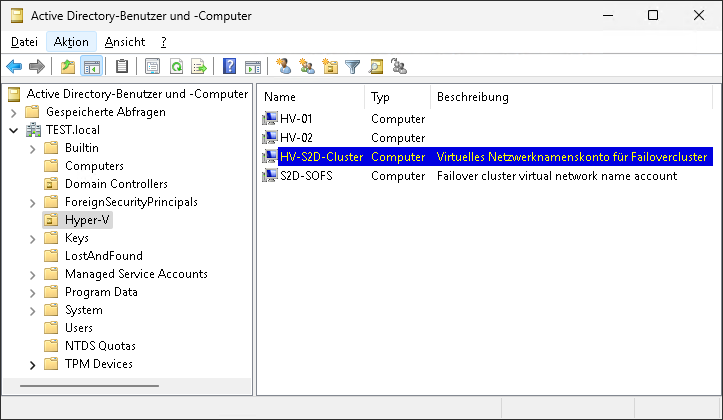This screenshot has height=420, width=723.
Task: Select the HV-S2D-Cluster computer entry
Action: 486,157
